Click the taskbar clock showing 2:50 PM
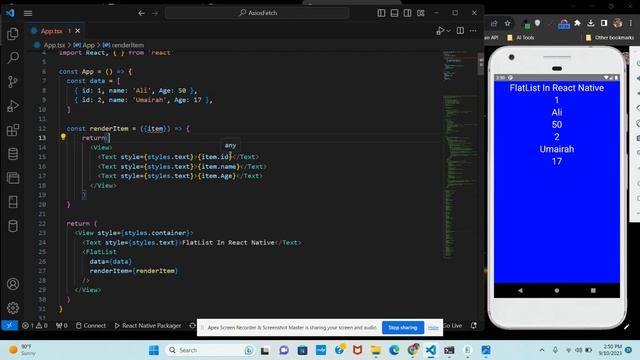 pos(611,350)
